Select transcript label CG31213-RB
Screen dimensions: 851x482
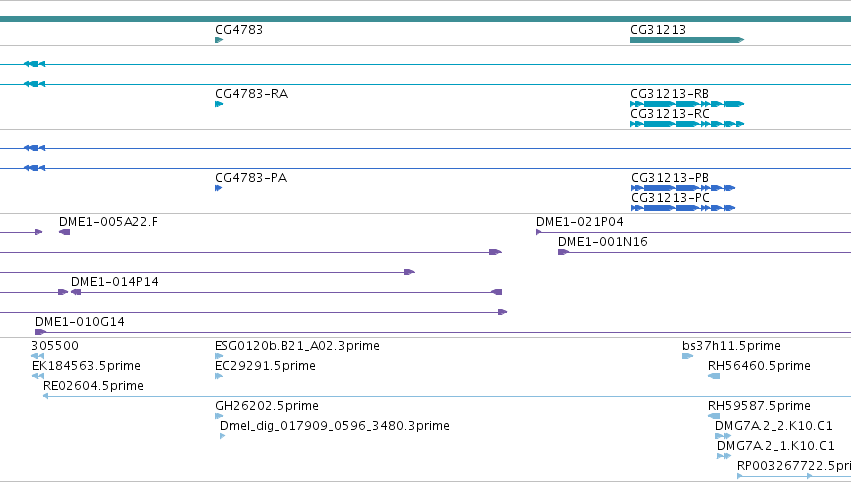coord(669,94)
